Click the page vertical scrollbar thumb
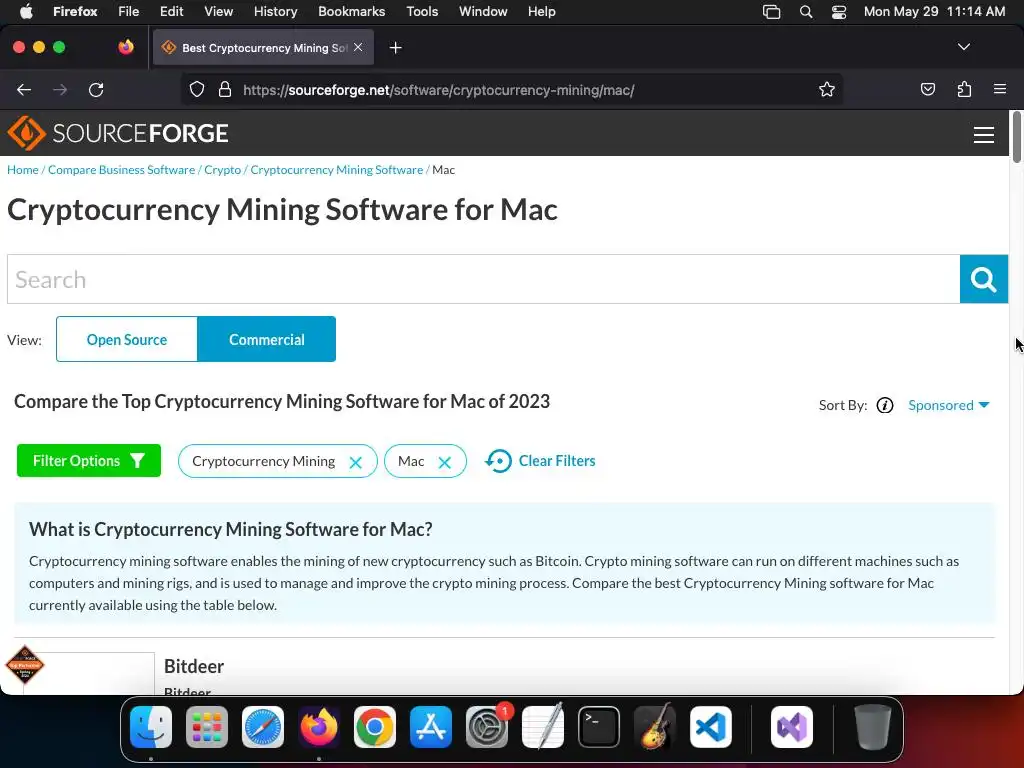Image resolution: width=1024 pixels, height=768 pixels. click(x=1016, y=137)
